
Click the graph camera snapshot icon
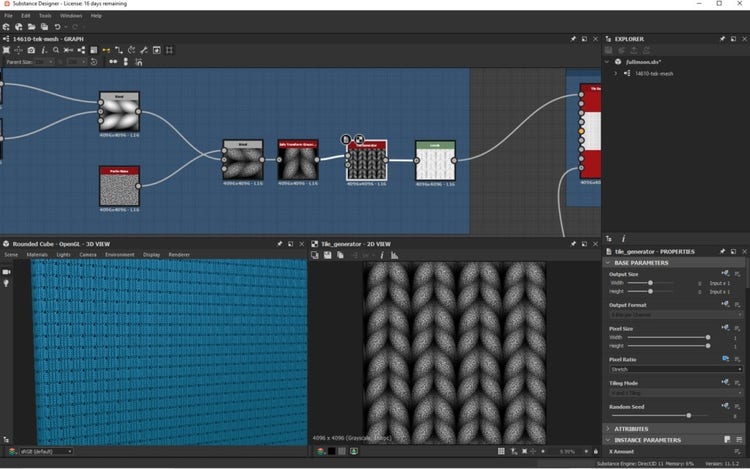[31, 50]
